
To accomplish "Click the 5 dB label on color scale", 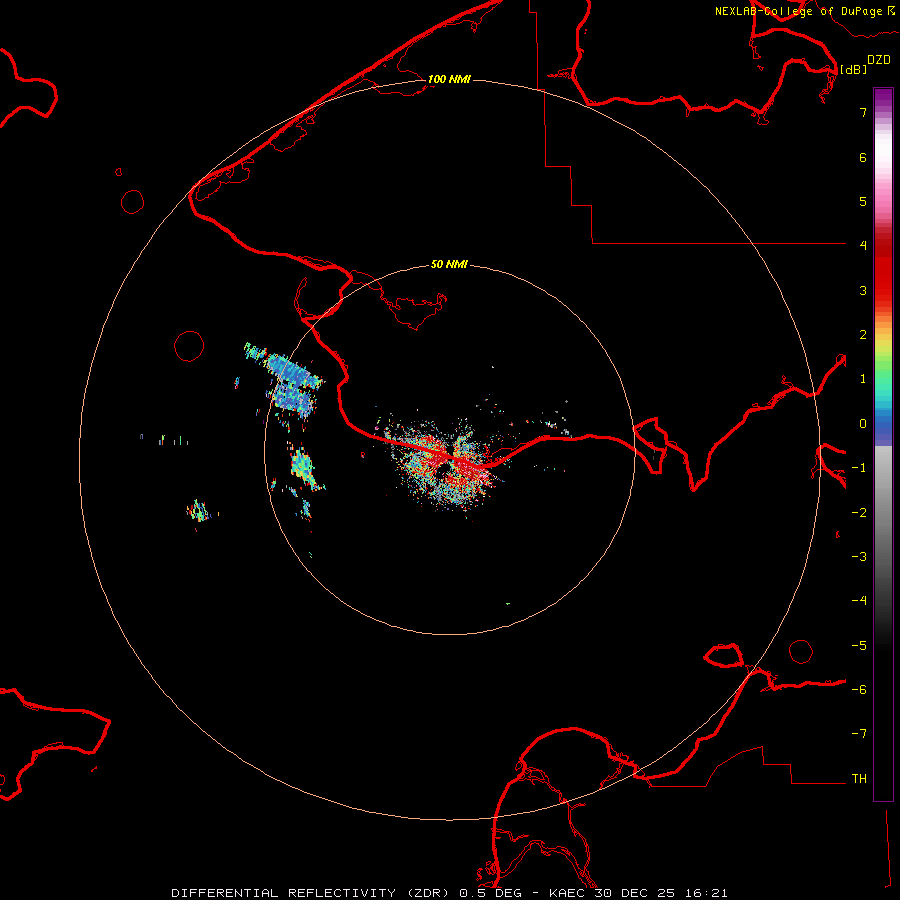I will point(863,201).
